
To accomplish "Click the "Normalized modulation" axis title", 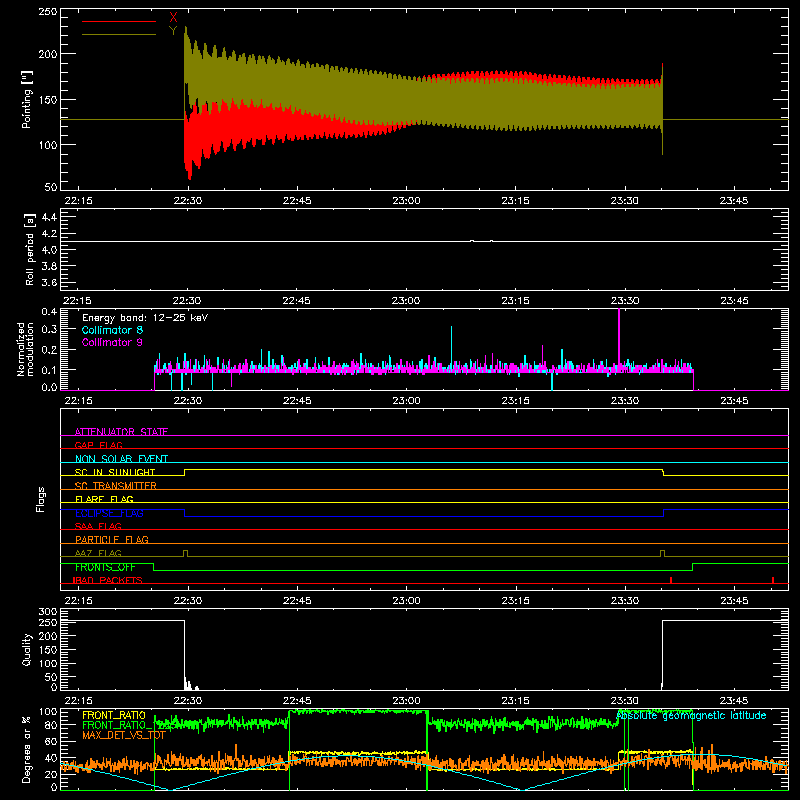I will pos(26,349).
